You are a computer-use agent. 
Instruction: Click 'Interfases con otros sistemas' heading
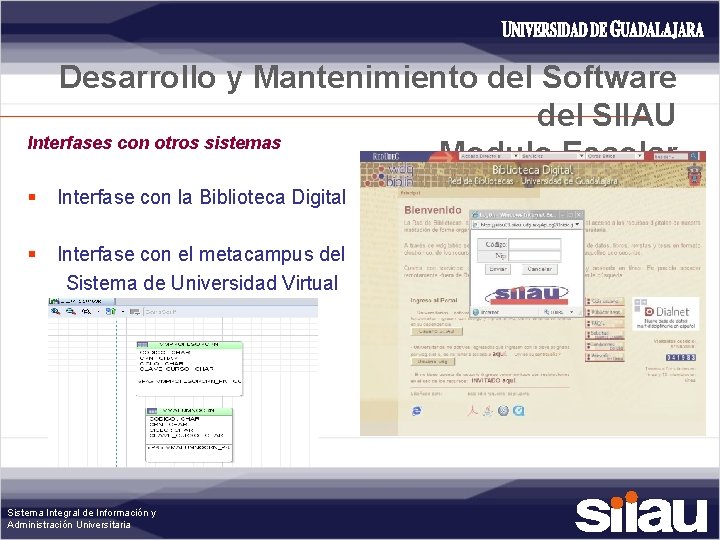click(154, 143)
